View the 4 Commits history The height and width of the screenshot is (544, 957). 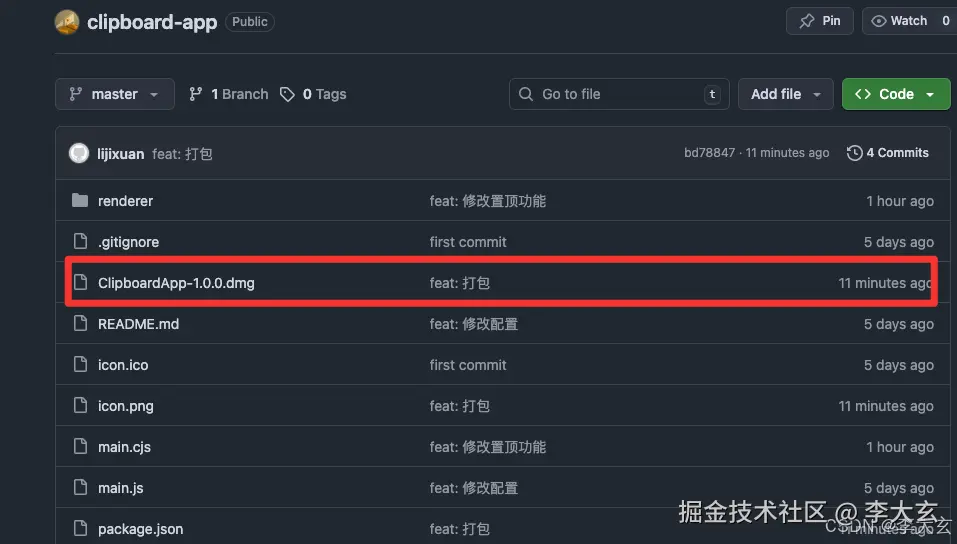(896, 153)
